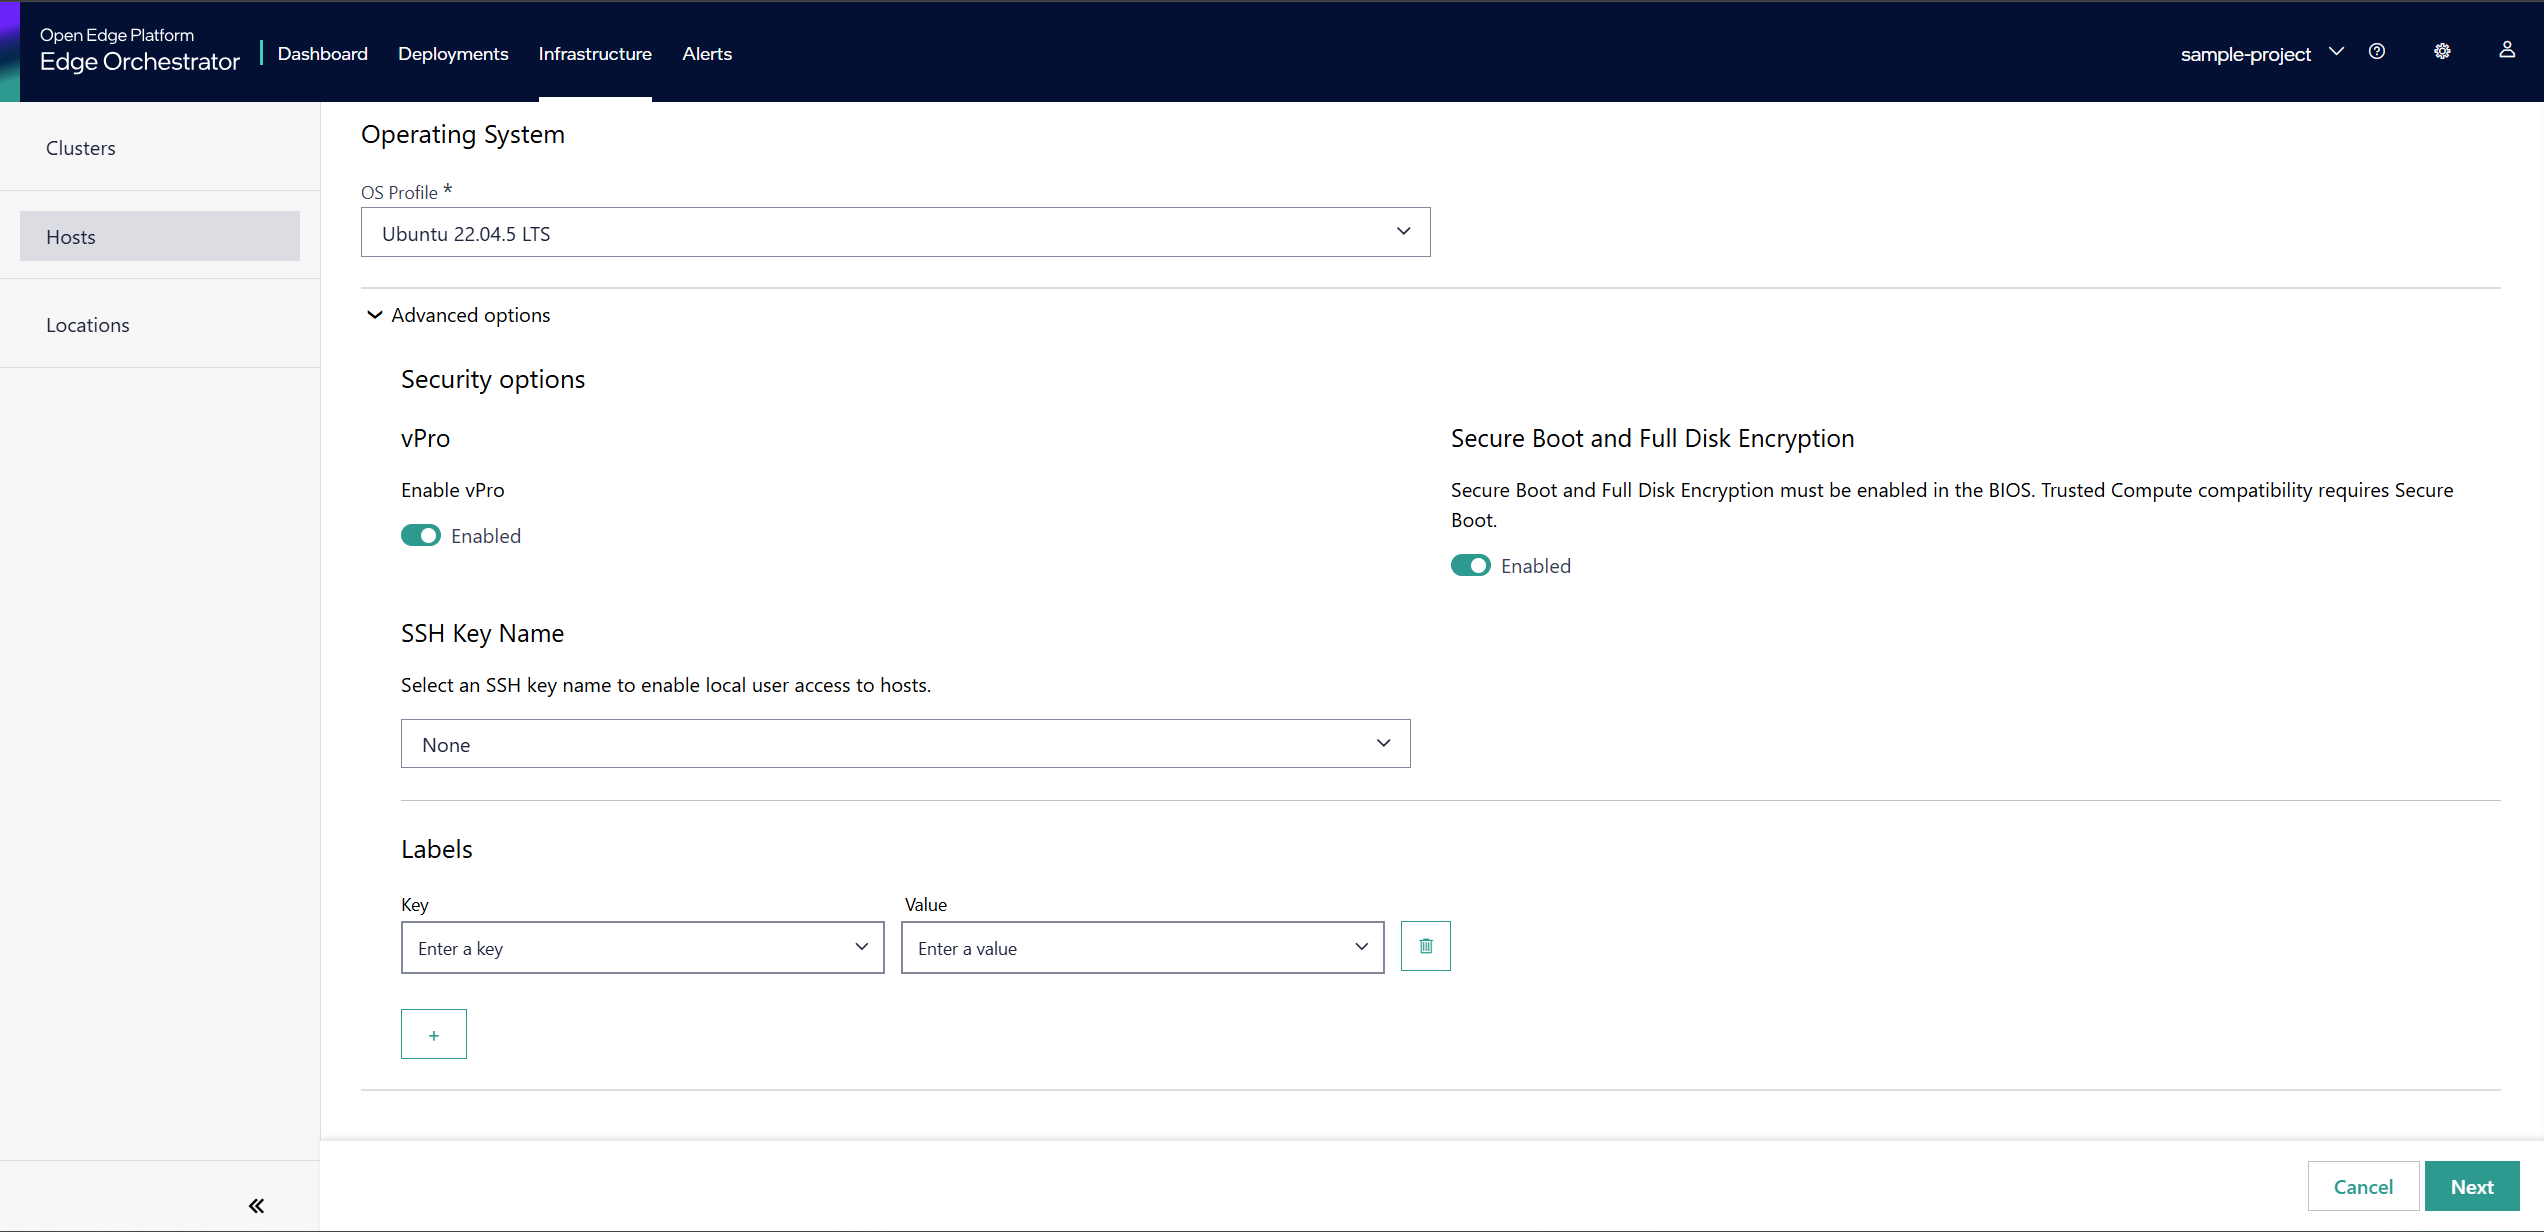Open the help question mark icon
The image size is (2544, 1232).
2377,52
